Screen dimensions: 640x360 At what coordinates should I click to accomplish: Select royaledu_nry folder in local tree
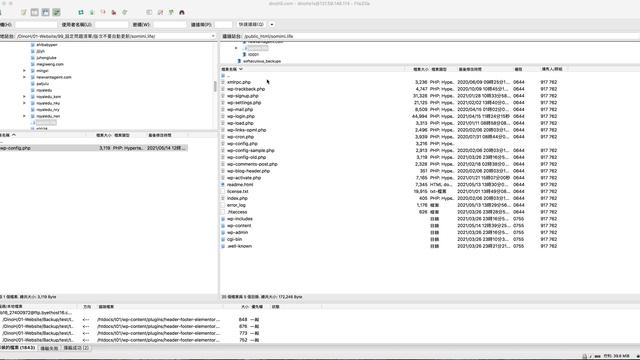(x=48, y=110)
